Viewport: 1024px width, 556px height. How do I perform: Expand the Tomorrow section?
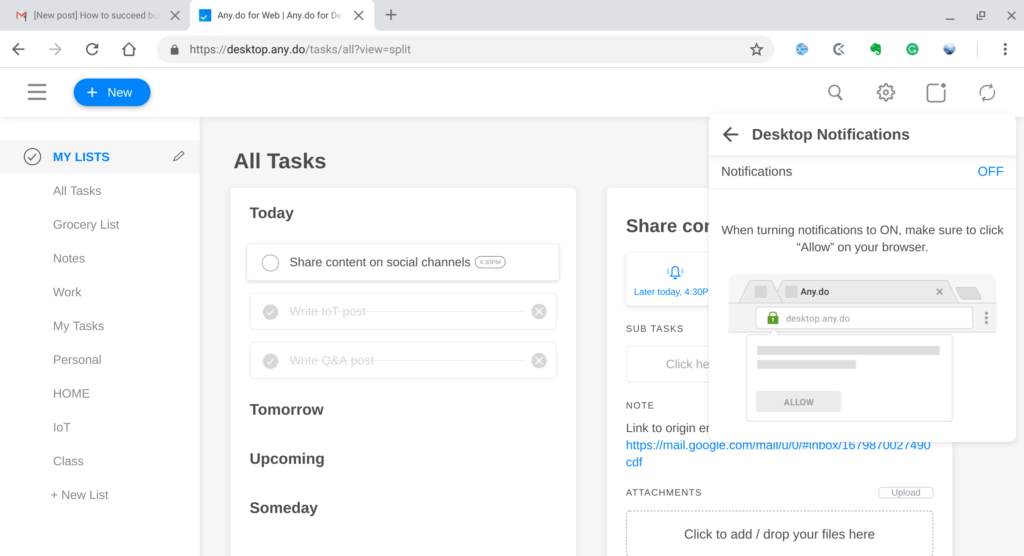286,410
